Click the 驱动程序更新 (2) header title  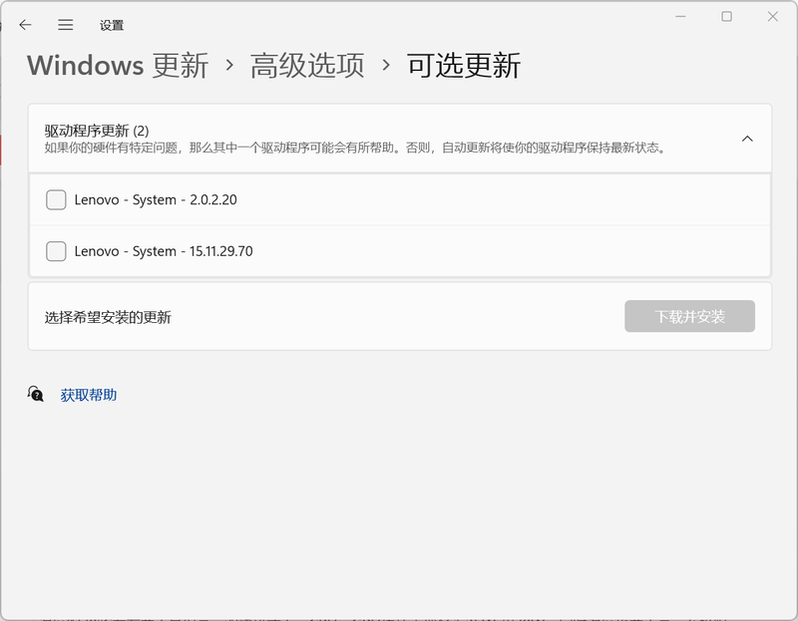click(97, 131)
